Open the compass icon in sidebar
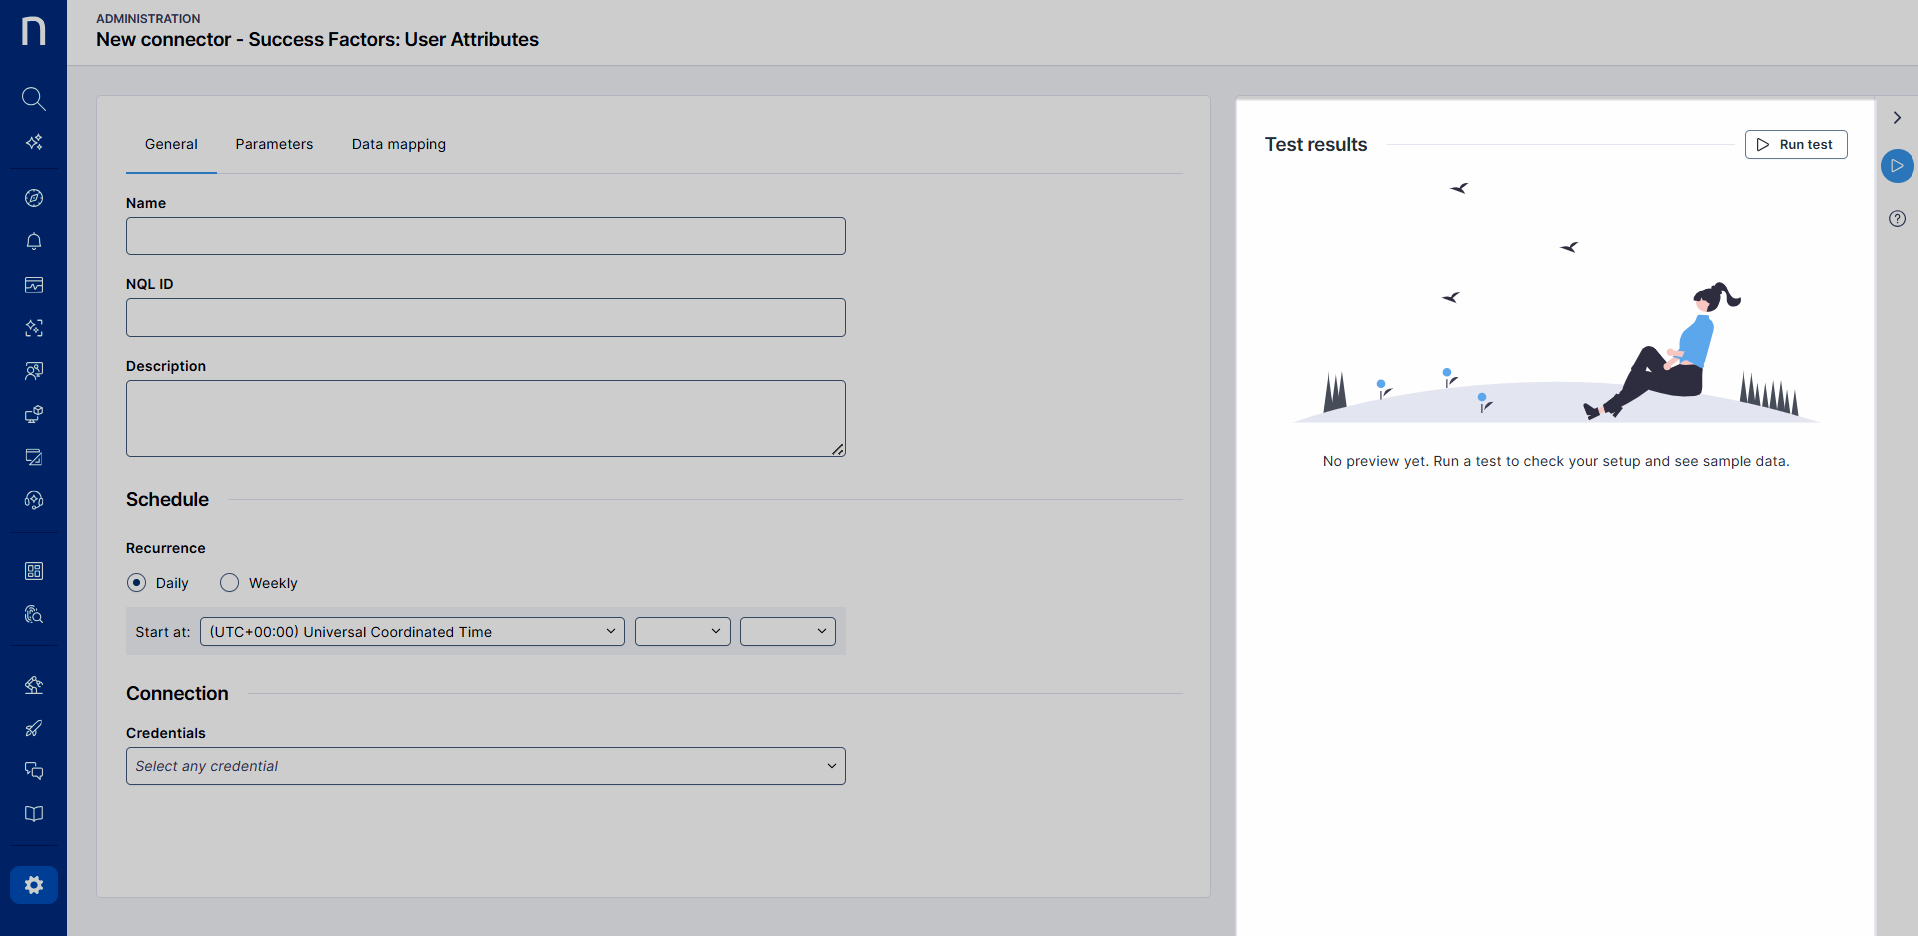1918x936 pixels. [33, 198]
